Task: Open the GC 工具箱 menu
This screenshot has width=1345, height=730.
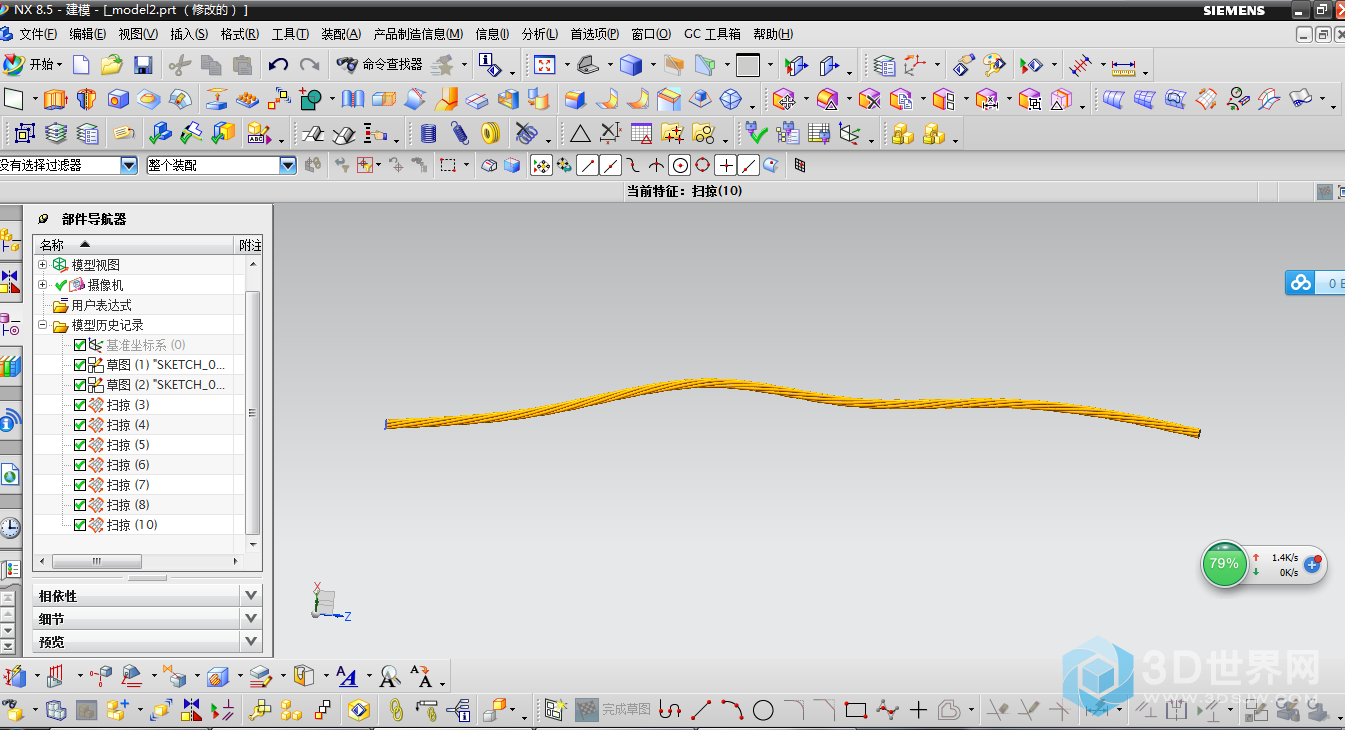Action: (x=712, y=34)
